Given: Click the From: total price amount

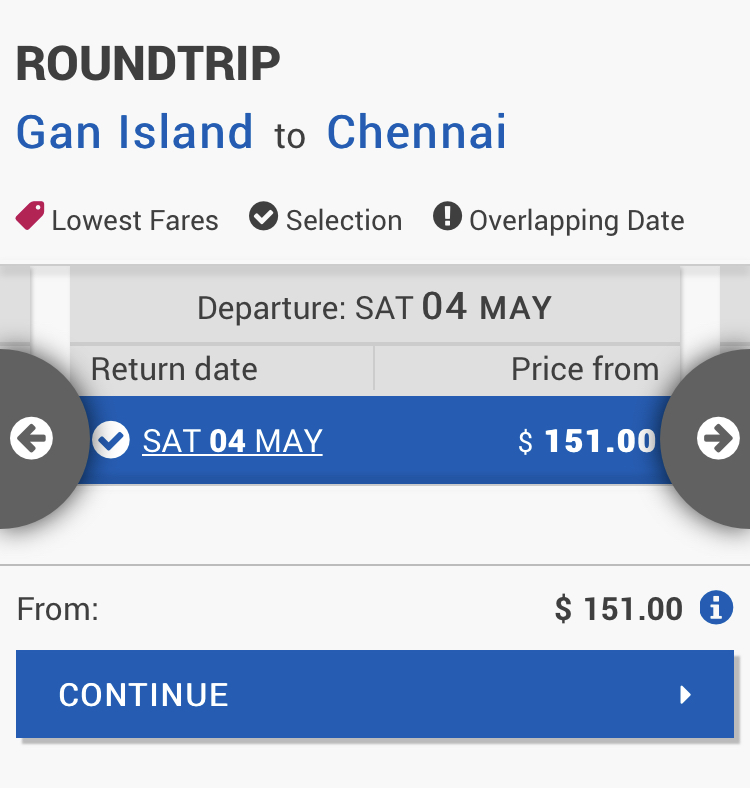Looking at the screenshot, I should pyautogui.click(x=619, y=609).
